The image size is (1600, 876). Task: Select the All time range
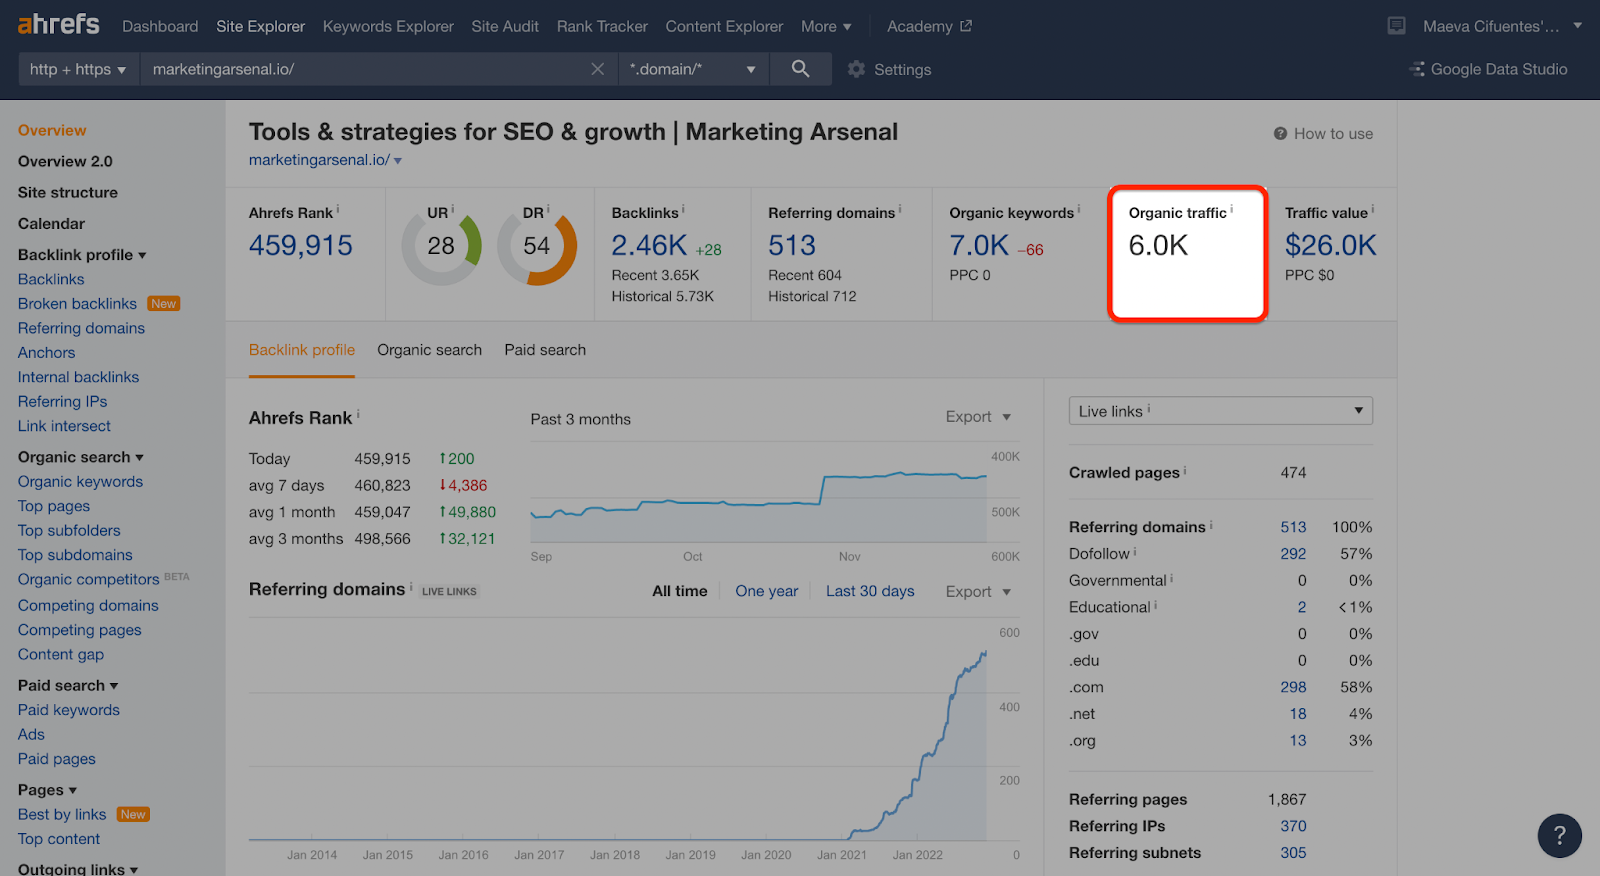pos(679,591)
